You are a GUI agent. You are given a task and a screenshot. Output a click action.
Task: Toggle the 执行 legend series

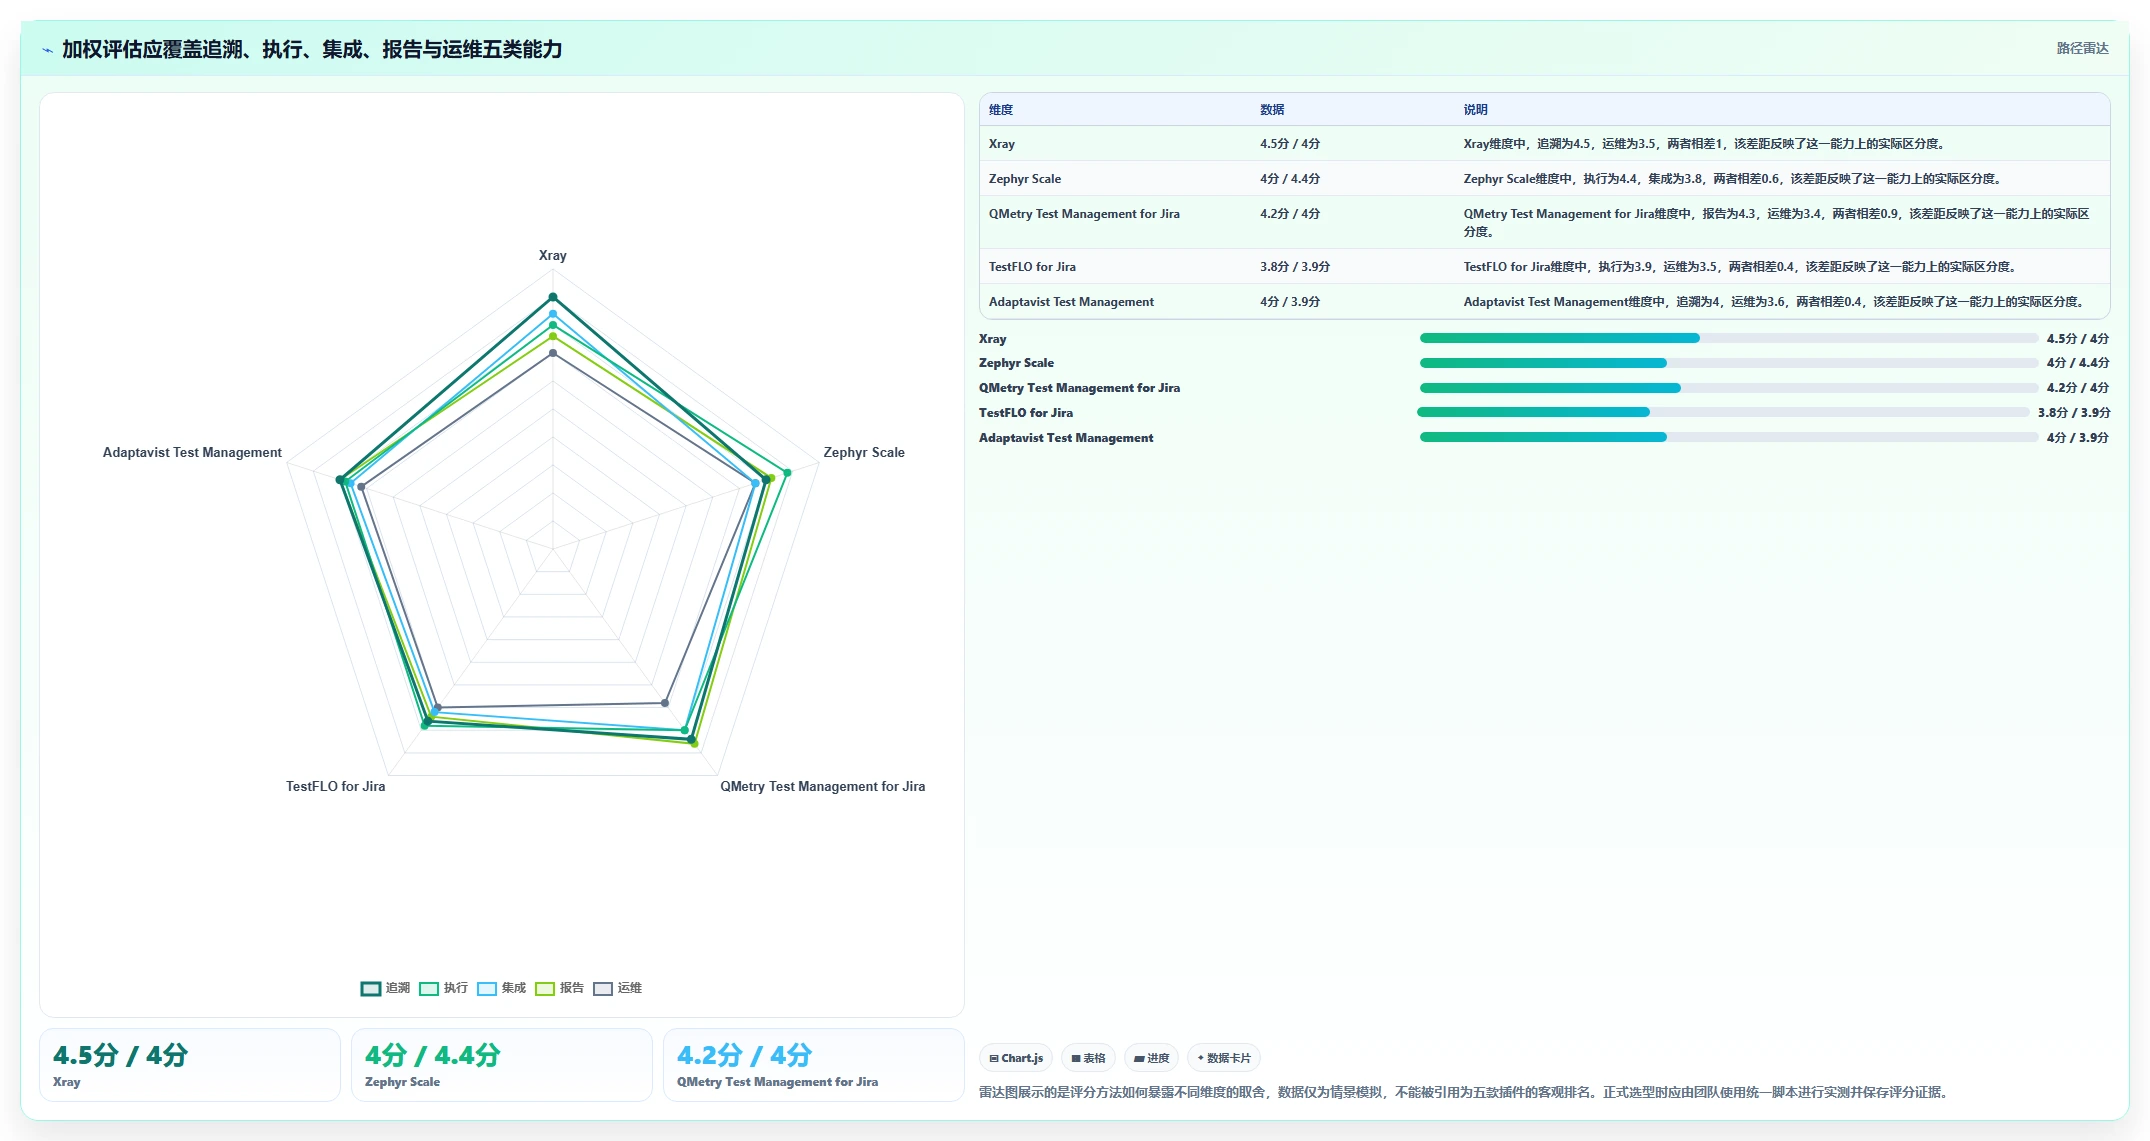443,988
